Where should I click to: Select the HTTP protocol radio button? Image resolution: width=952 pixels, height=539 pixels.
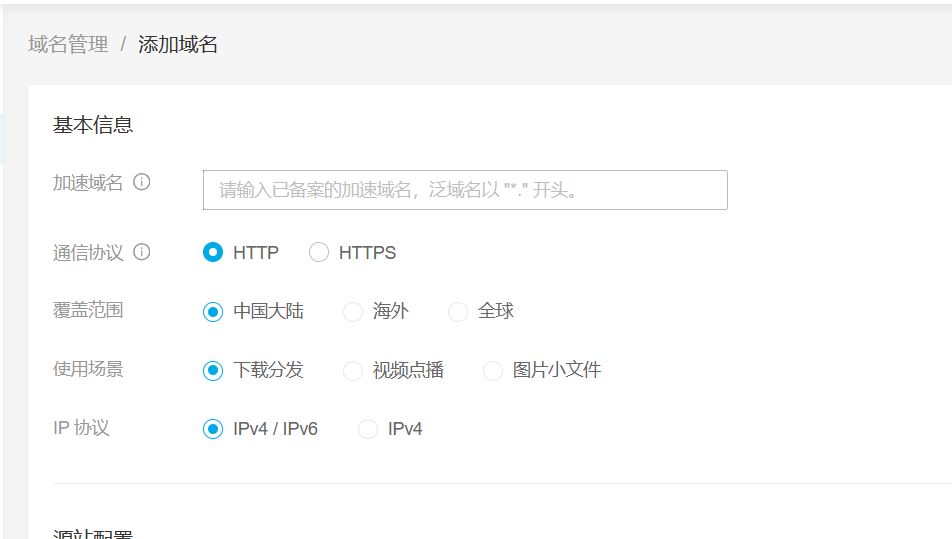tap(213, 252)
